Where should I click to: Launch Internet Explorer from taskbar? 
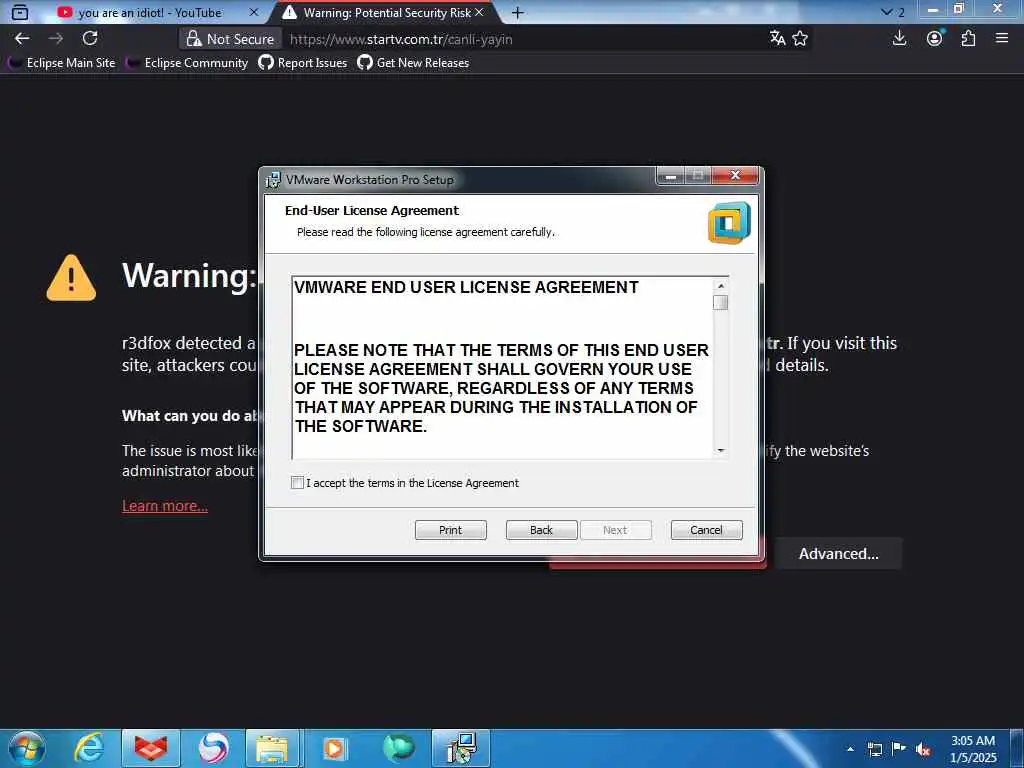[89, 748]
